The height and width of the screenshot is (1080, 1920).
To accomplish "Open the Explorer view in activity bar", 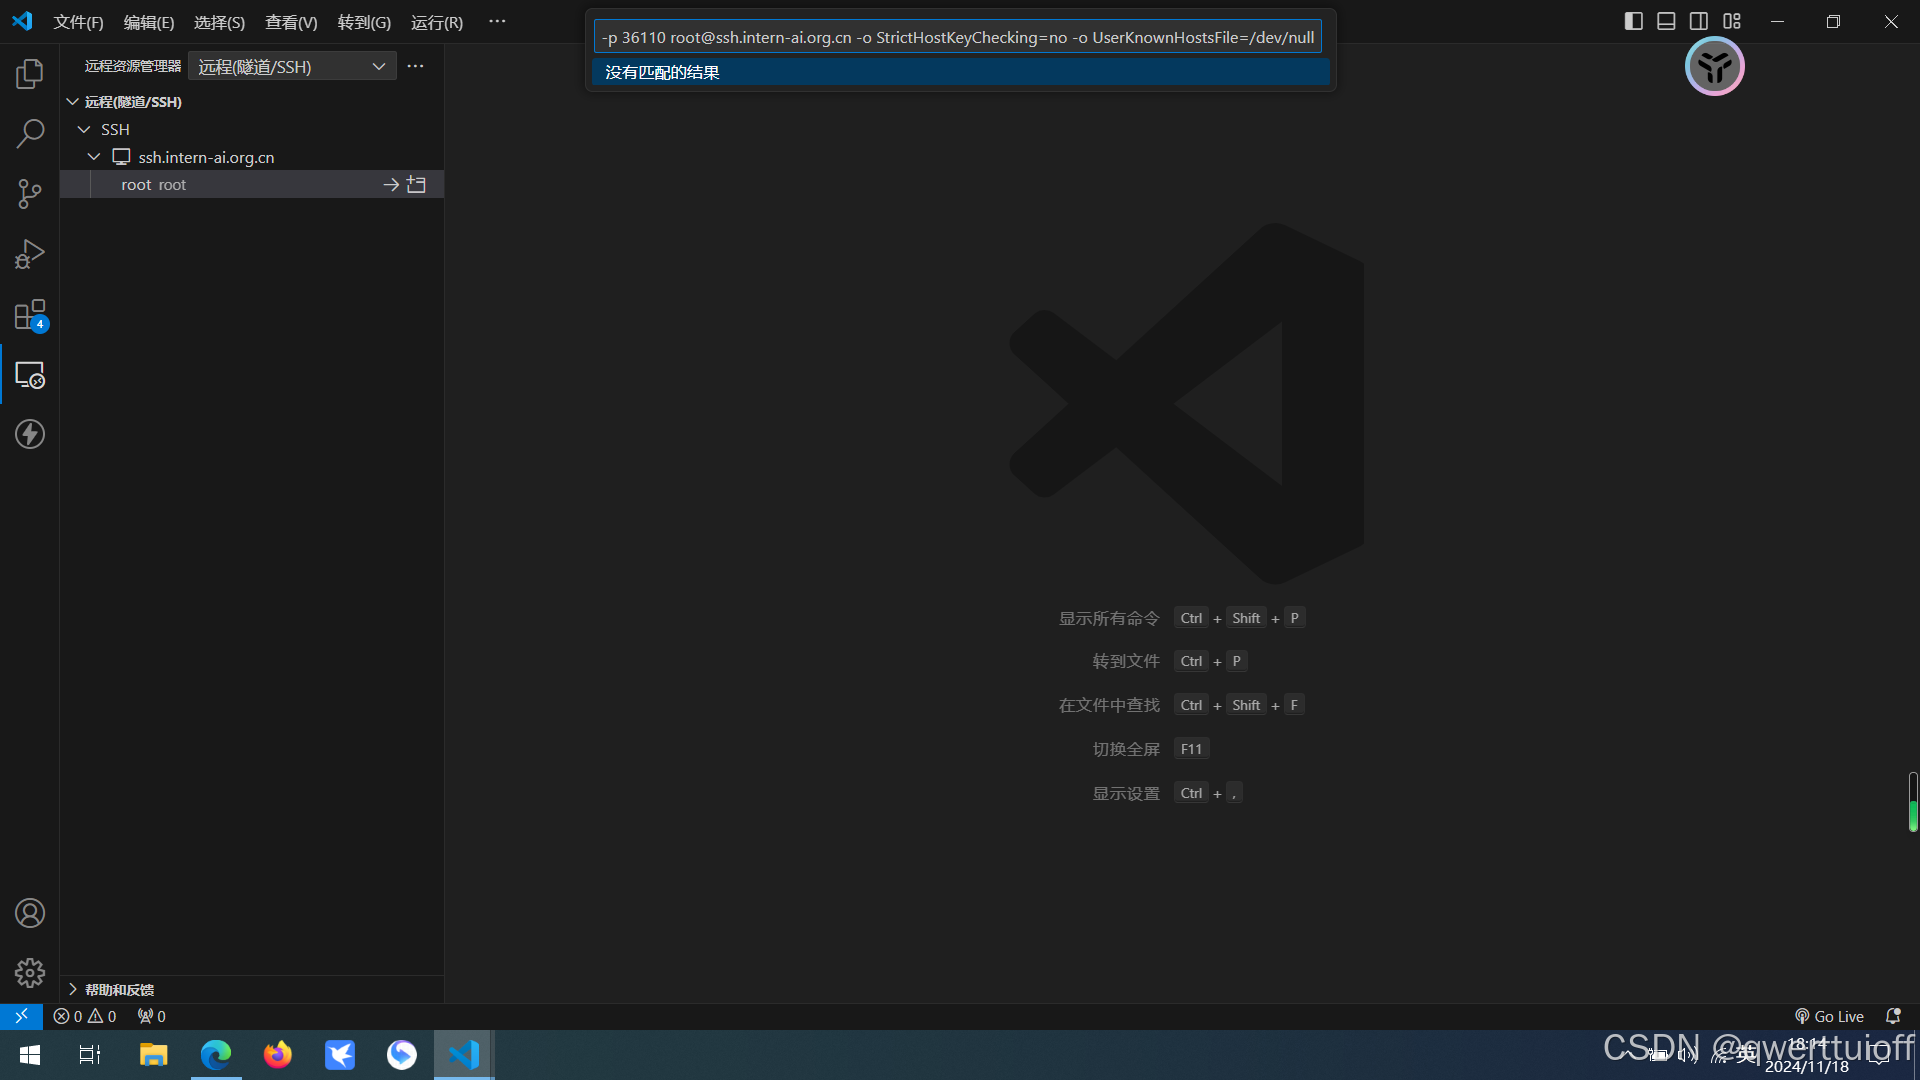I will point(30,74).
